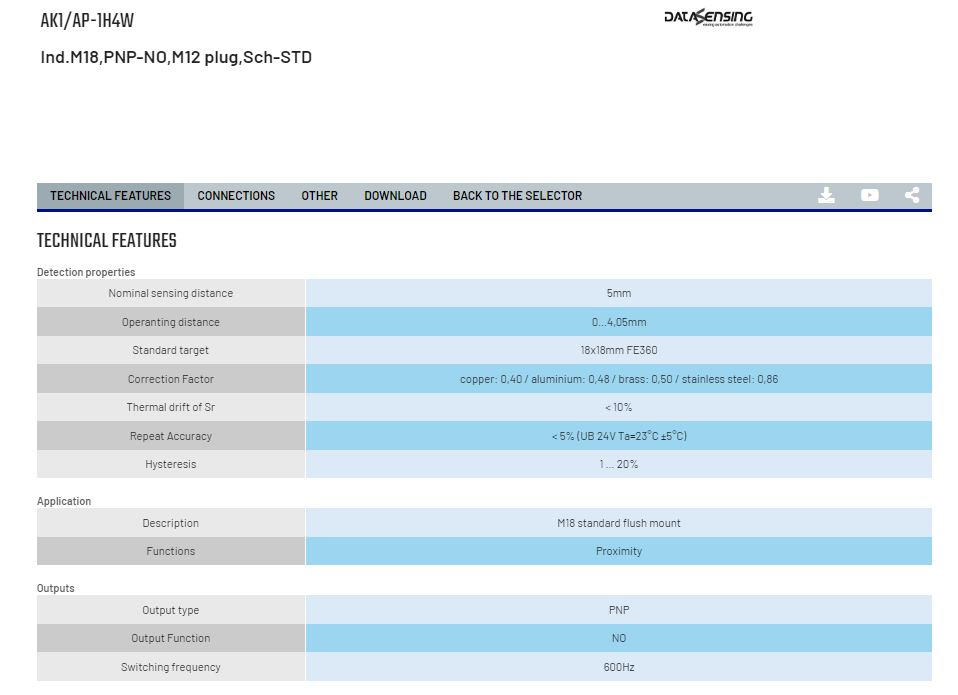Click the Functions row label
Image resolution: width=958 pixels, height=695 pixels.
point(170,551)
